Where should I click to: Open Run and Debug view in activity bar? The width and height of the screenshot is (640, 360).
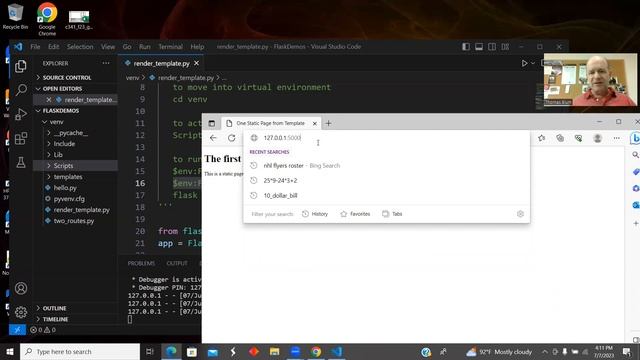[21, 114]
